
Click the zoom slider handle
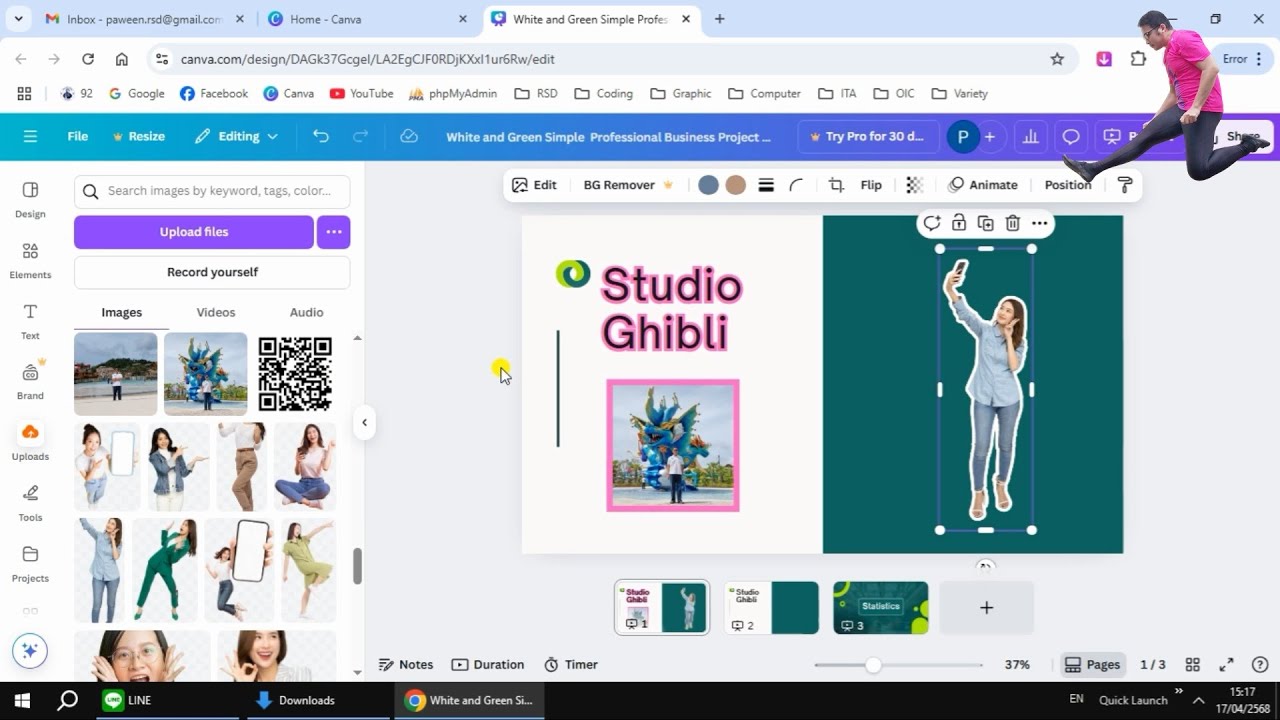tap(873, 665)
